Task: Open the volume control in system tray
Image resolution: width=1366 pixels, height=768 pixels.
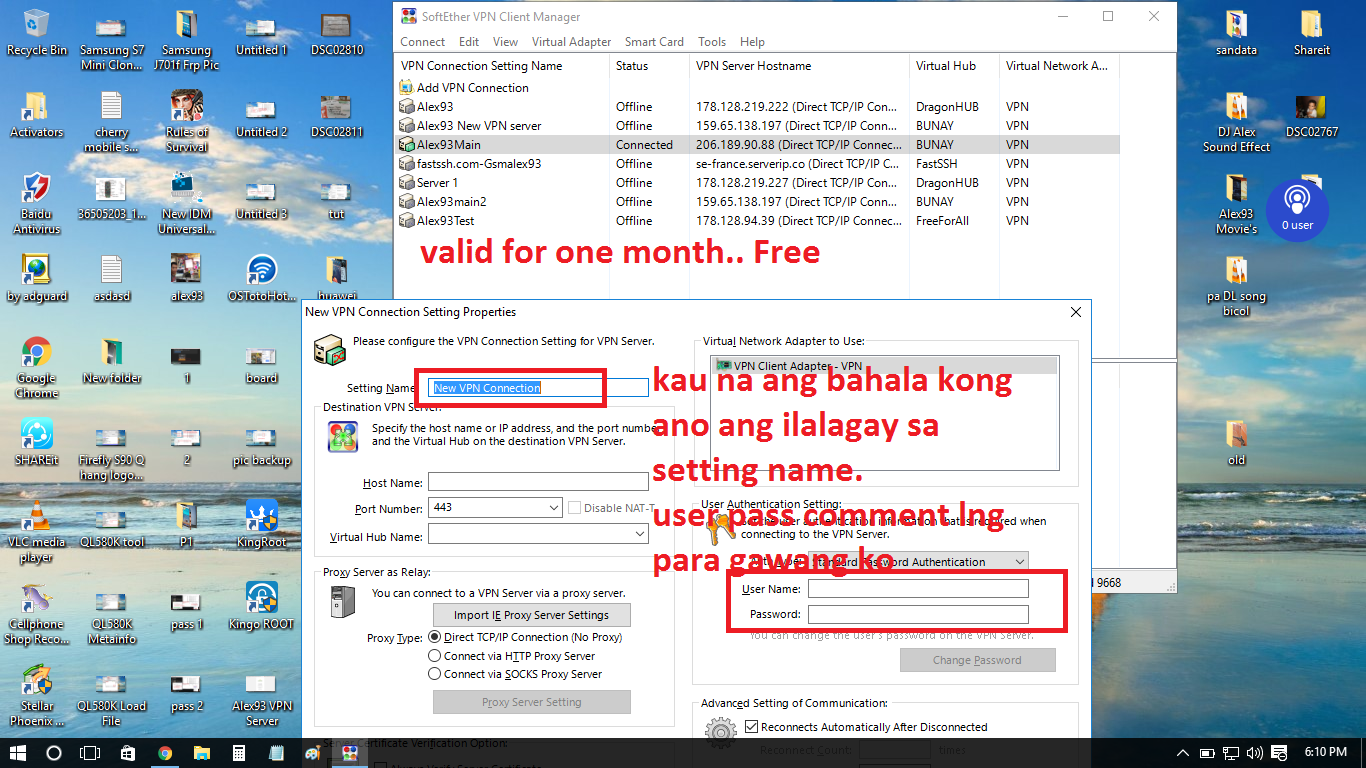Action: pos(1254,753)
